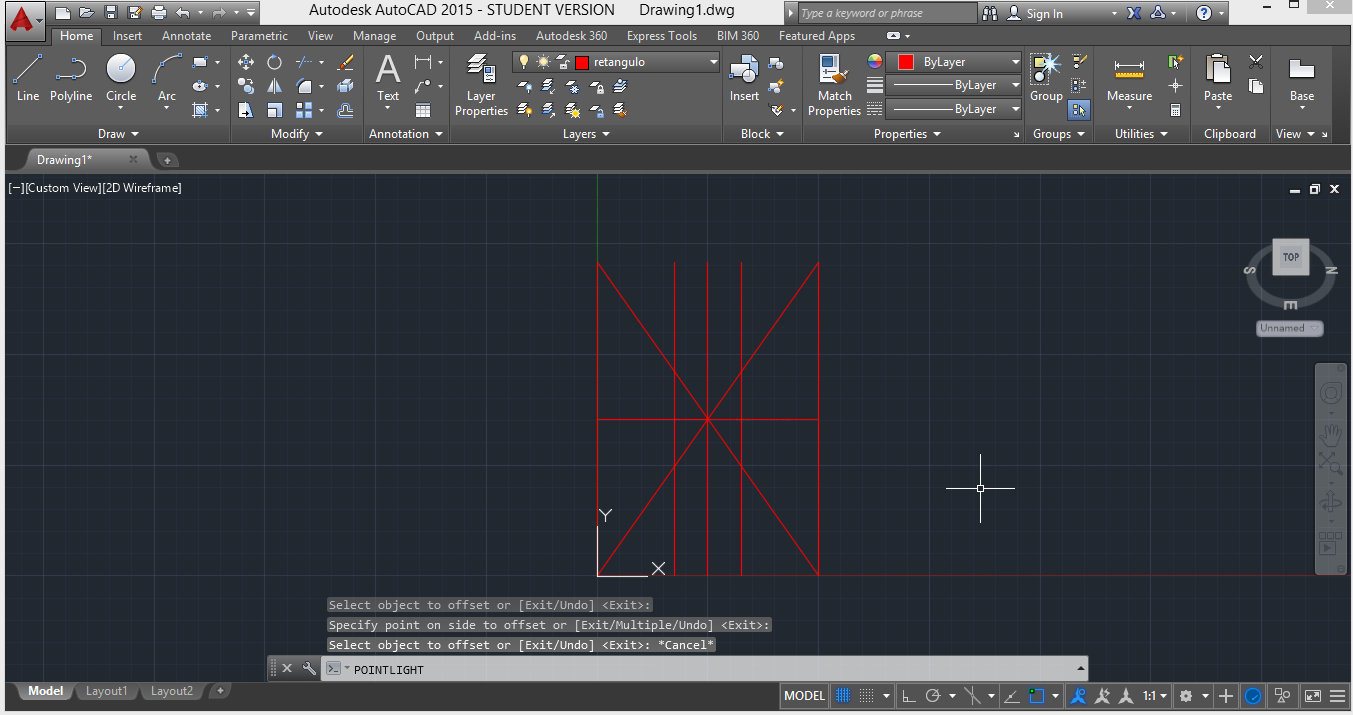Toggle object snap tracking in status bar
The height and width of the screenshot is (715, 1353).
(x=1012, y=696)
